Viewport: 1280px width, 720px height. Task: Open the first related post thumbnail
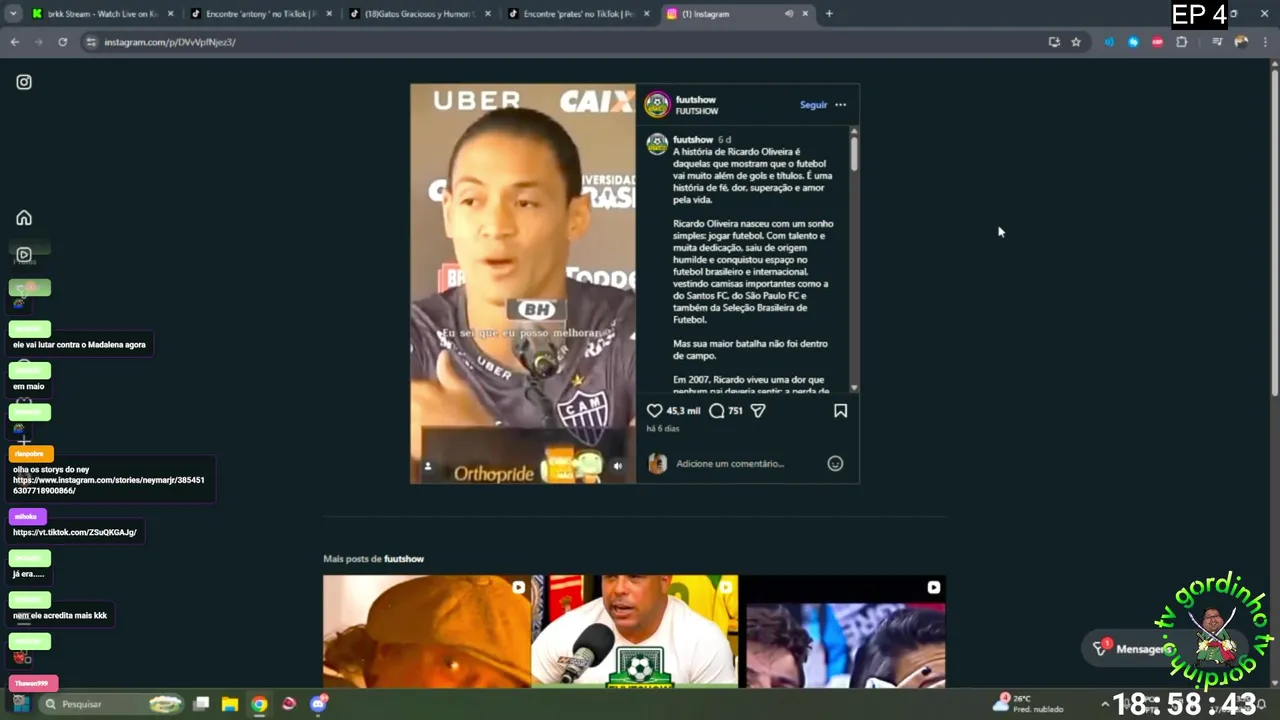(x=427, y=631)
